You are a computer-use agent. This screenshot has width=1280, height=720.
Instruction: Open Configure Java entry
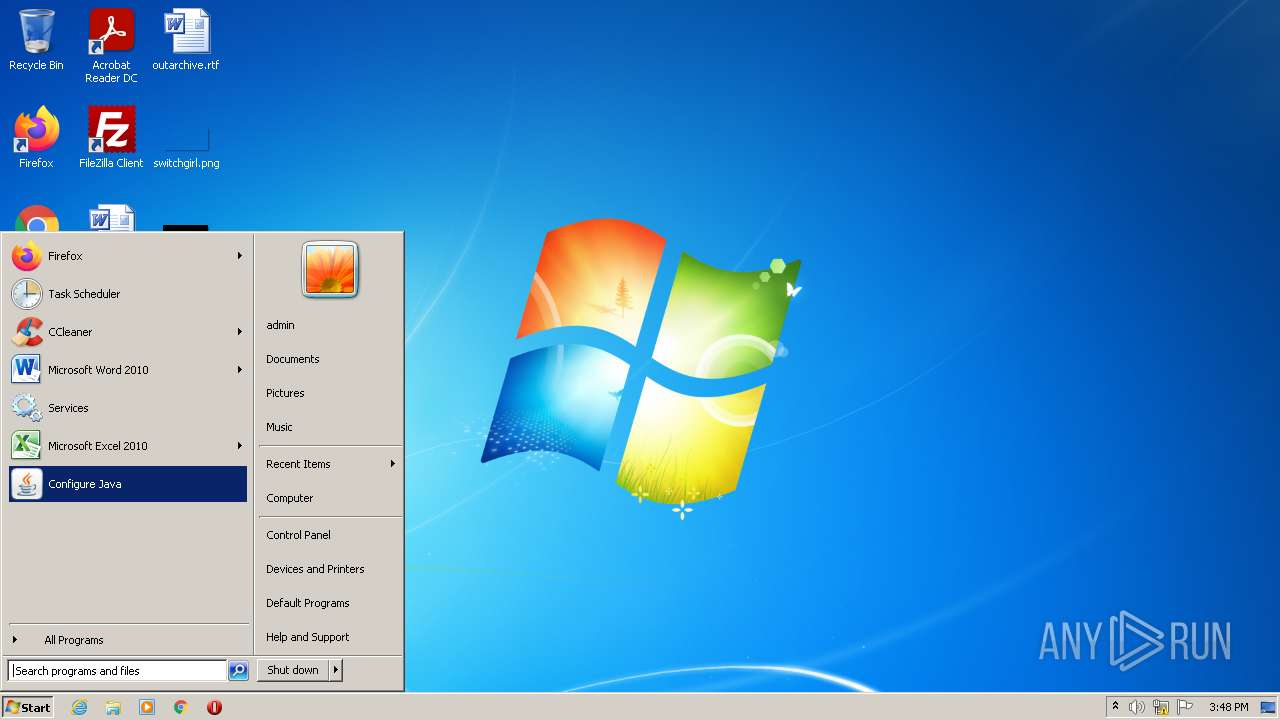pos(128,484)
